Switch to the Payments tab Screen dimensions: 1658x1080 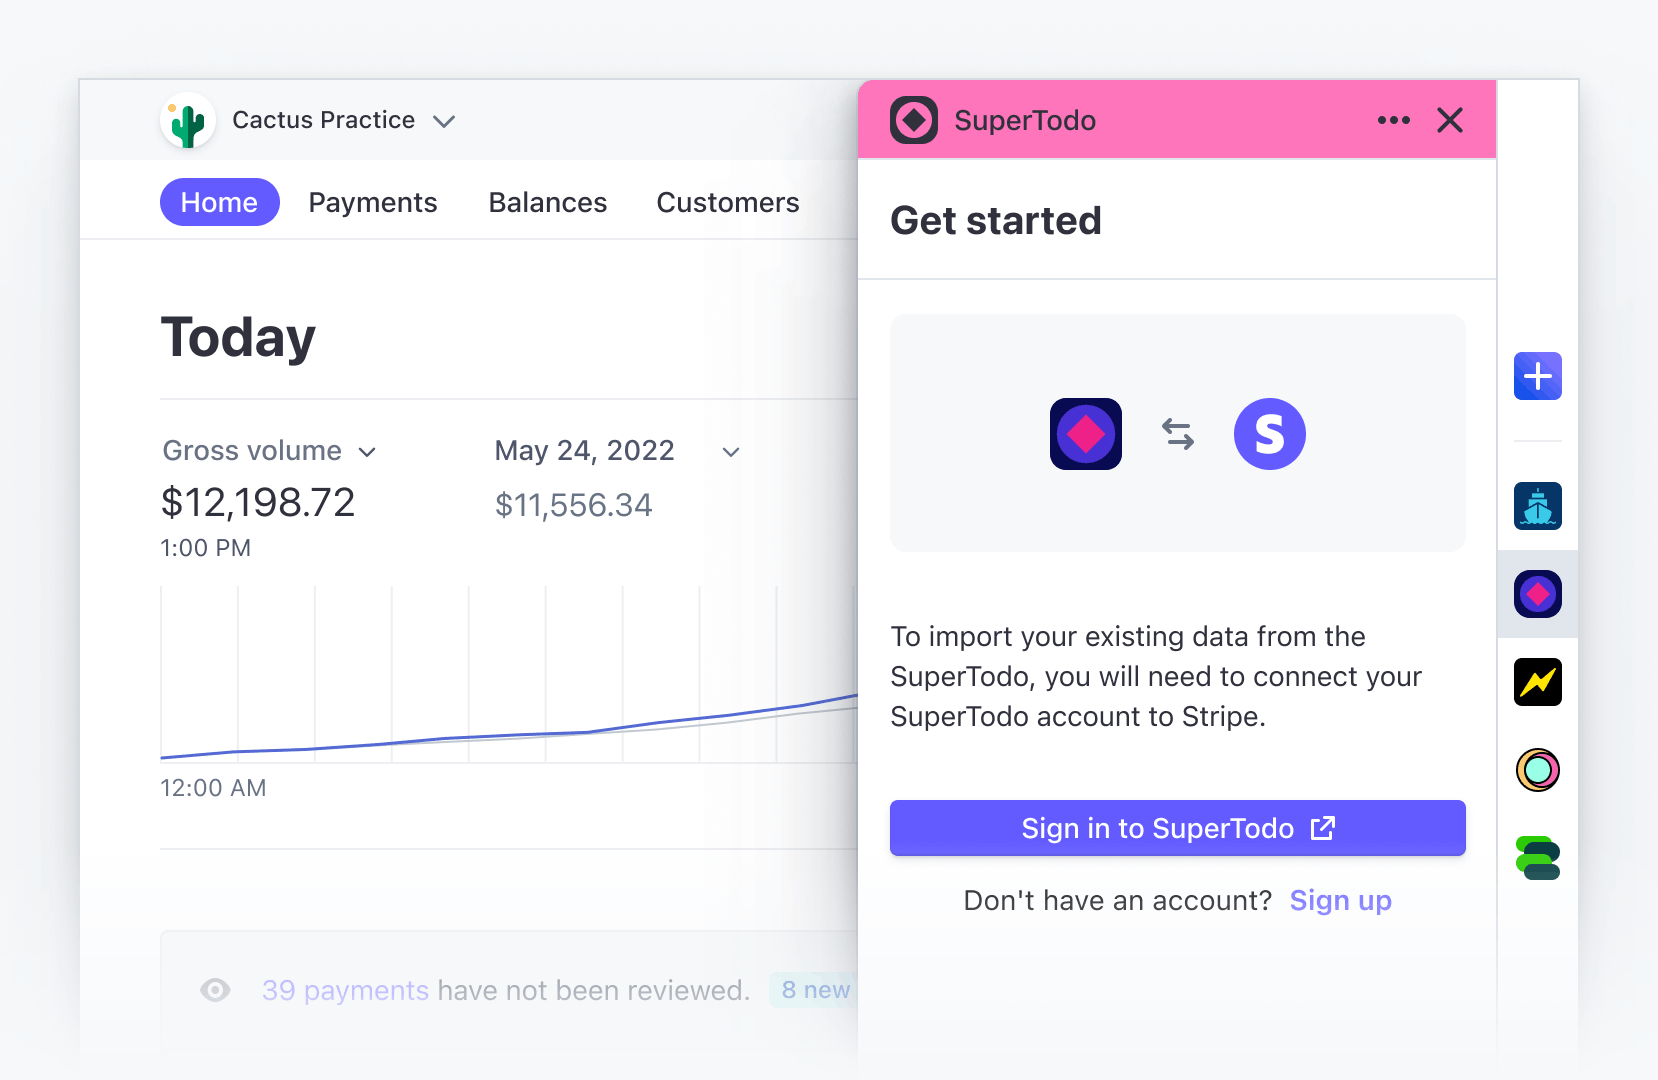pyautogui.click(x=373, y=202)
